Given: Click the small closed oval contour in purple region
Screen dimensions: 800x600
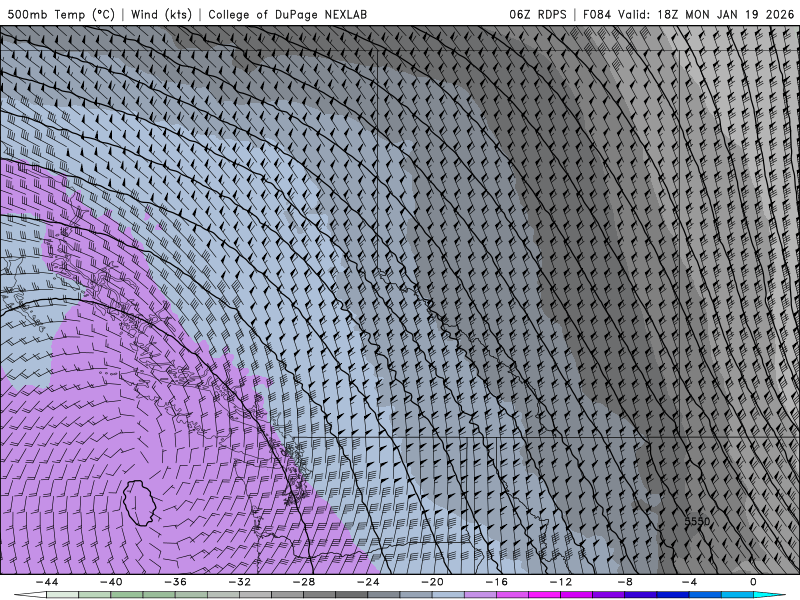Looking at the screenshot, I should (139, 503).
